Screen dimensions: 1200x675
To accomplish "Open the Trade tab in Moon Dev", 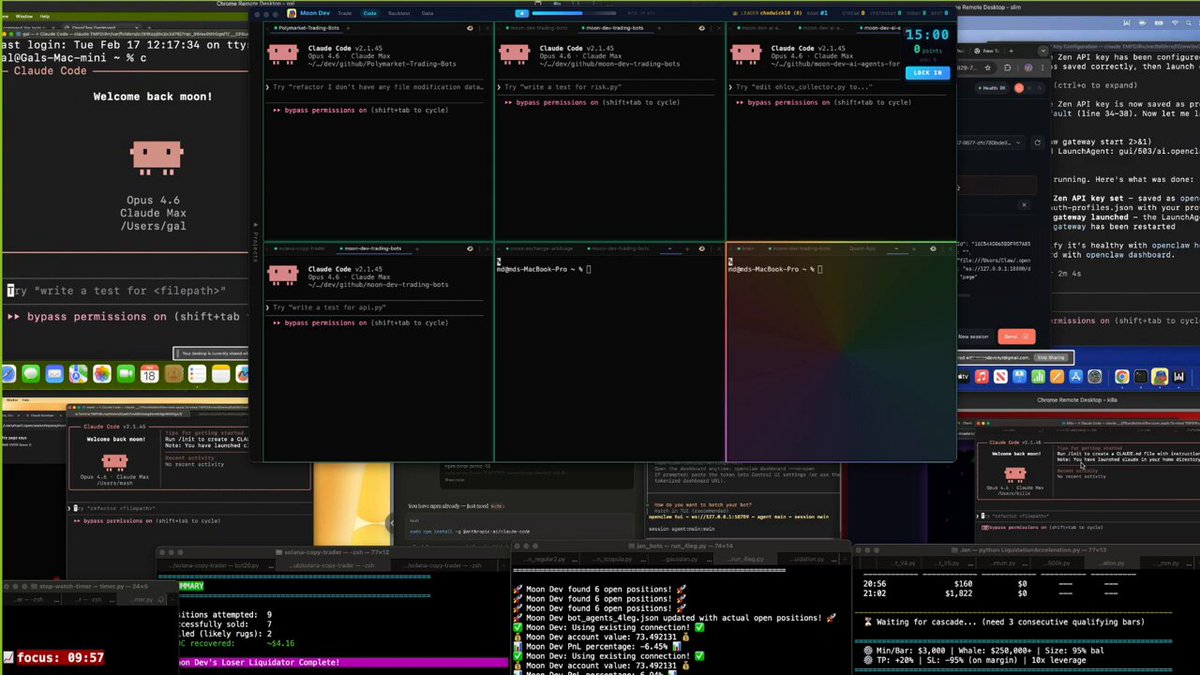I will [345, 13].
